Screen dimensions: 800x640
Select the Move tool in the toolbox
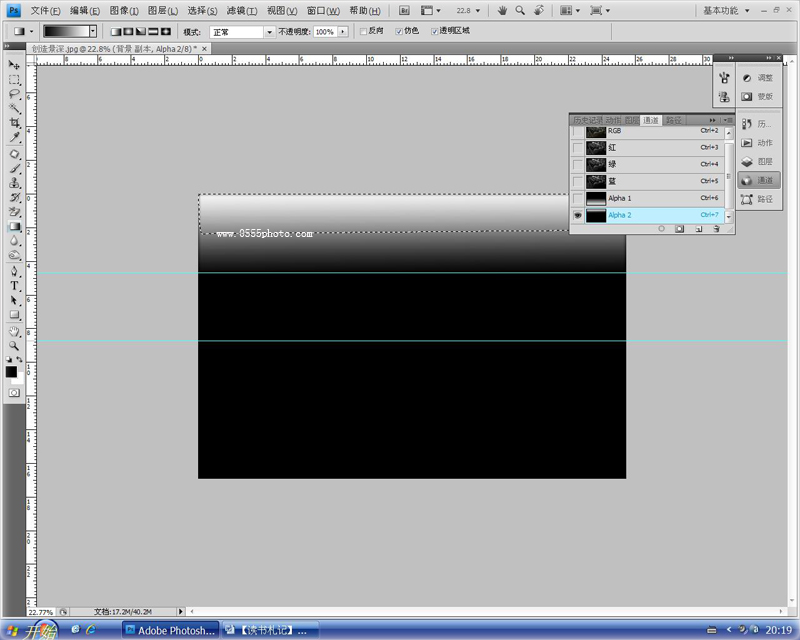[15, 65]
